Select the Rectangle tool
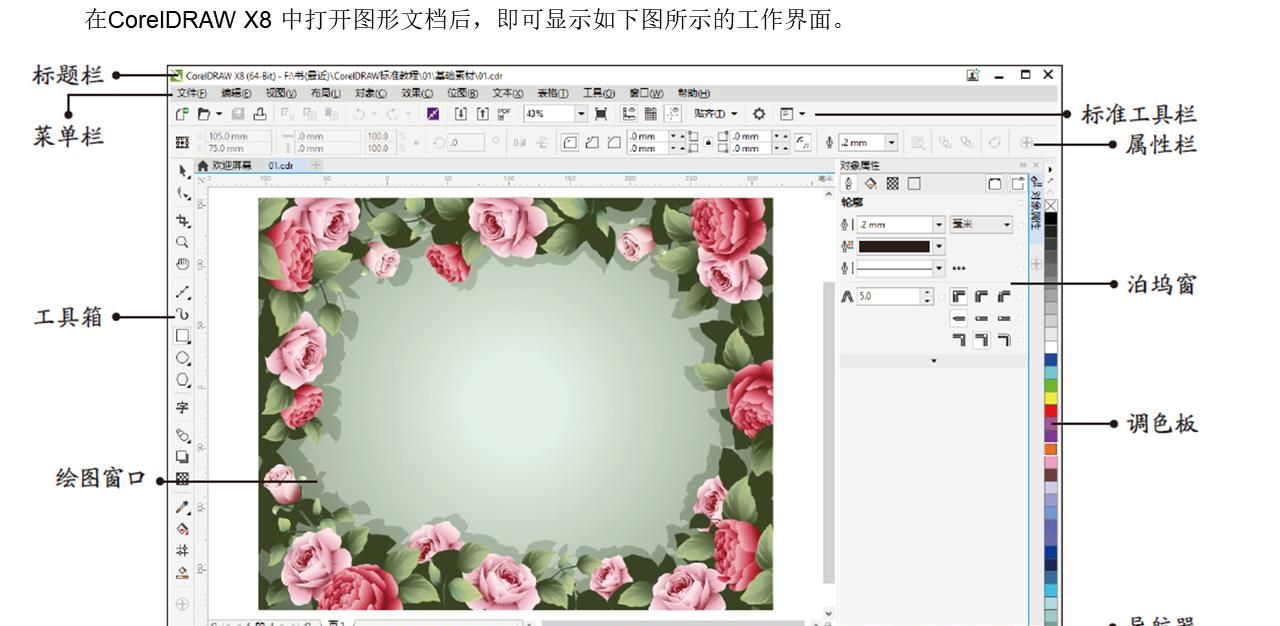Screen dimensions: 1280x626 tap(182, 336)
